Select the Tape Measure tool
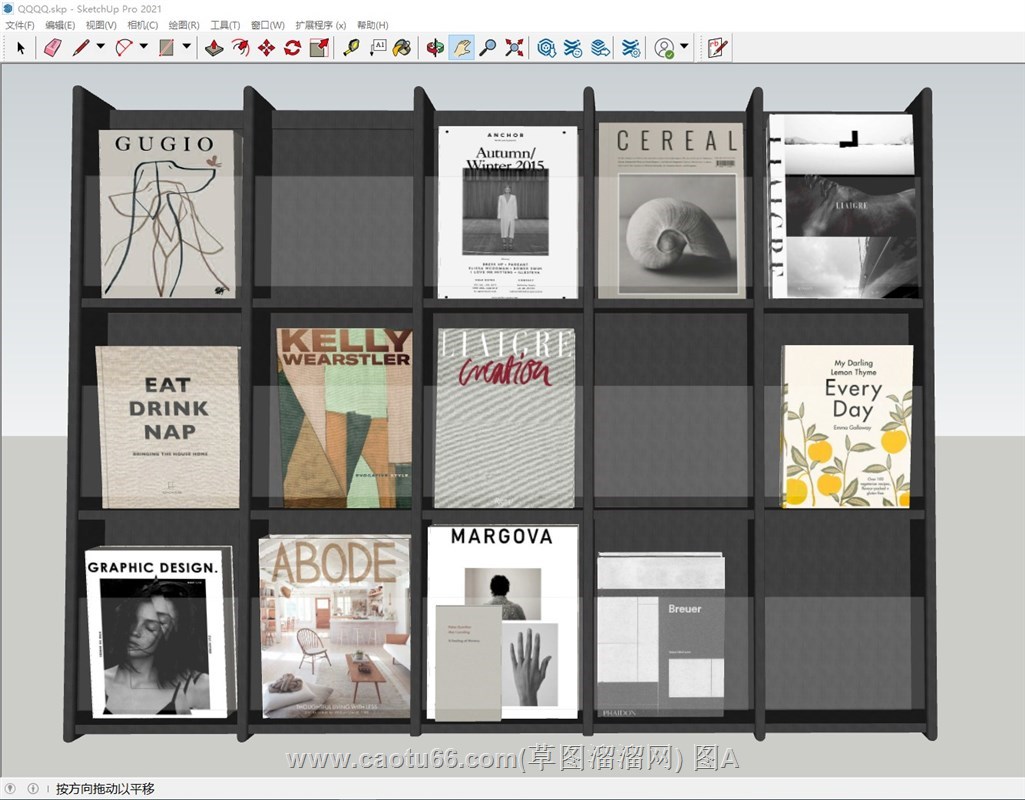This screenshot has height=800, width=1025. coord(351,48)
